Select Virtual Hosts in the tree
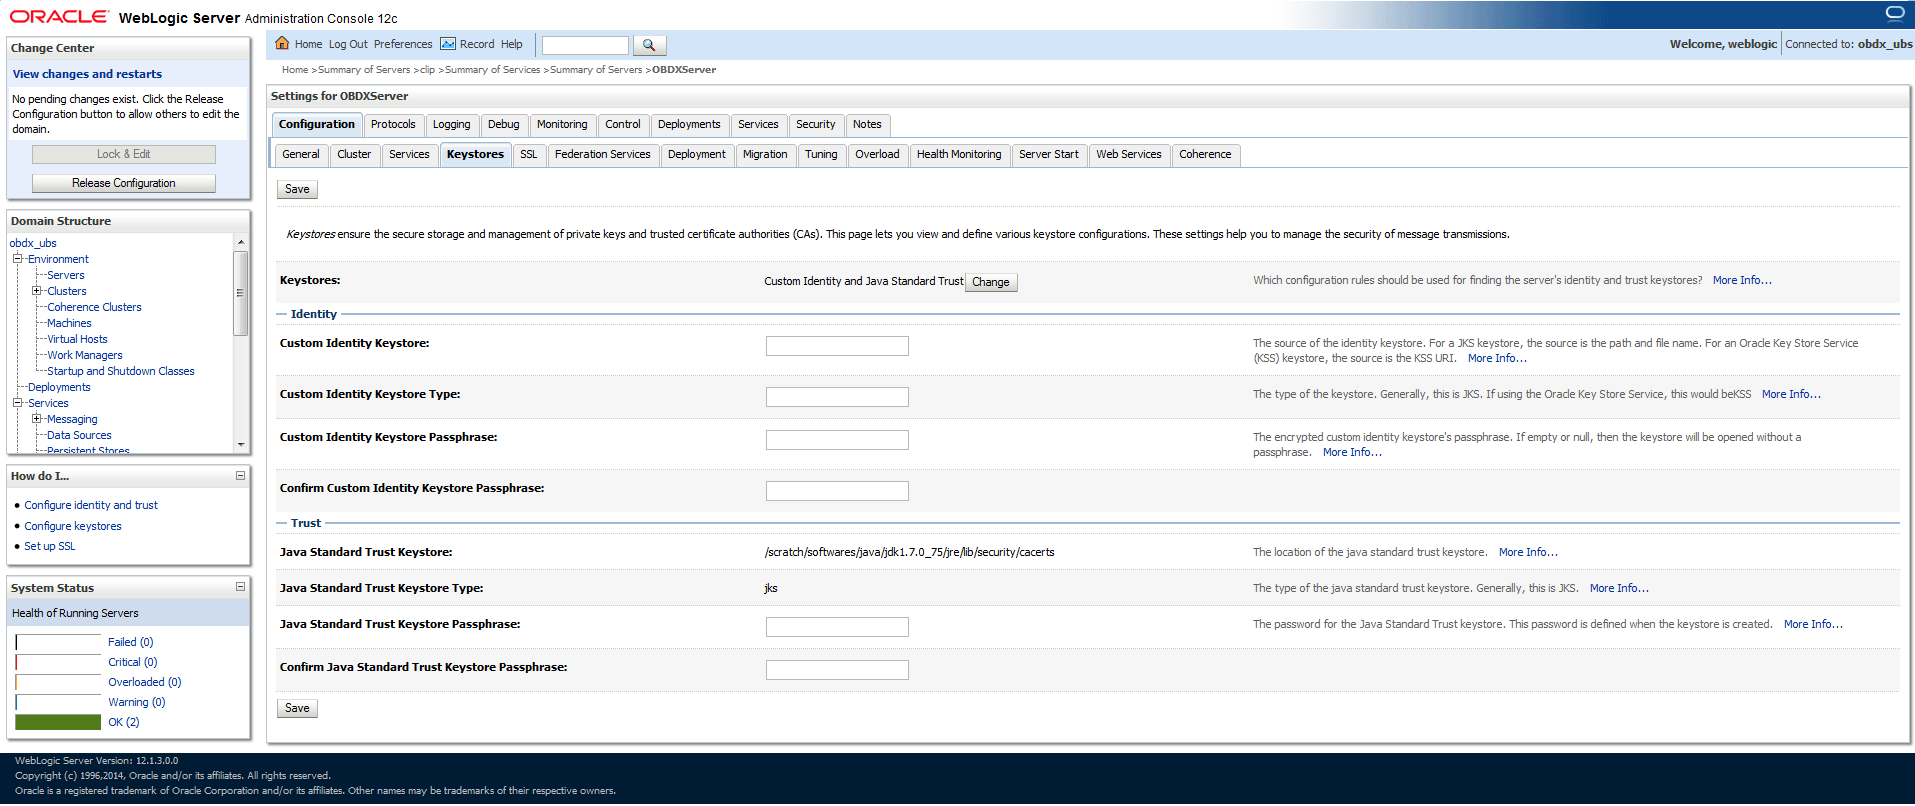1915x806 pixels. point(77,339)
